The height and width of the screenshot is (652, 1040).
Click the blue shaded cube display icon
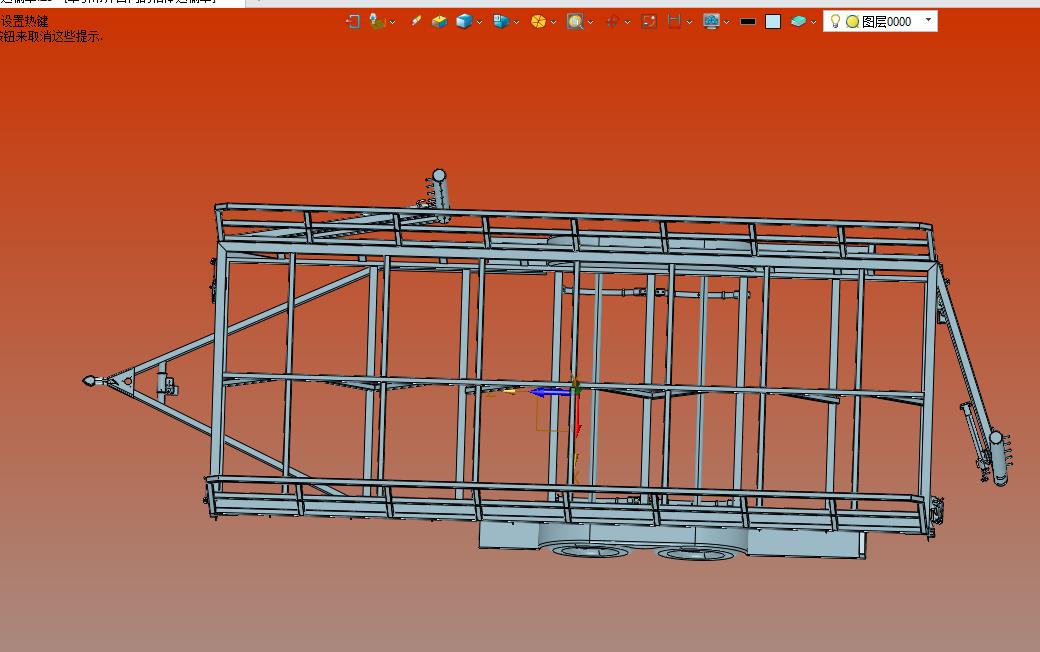click(464, 21)
